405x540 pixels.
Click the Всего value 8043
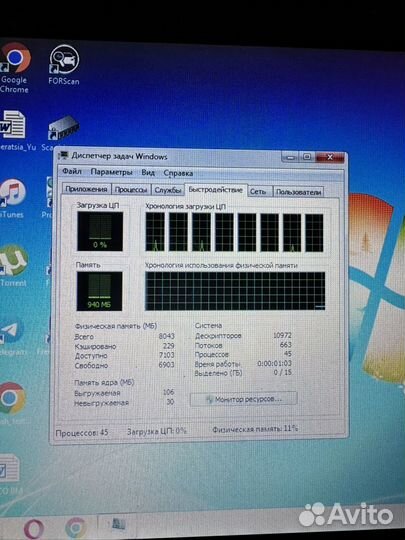point(166,336)
